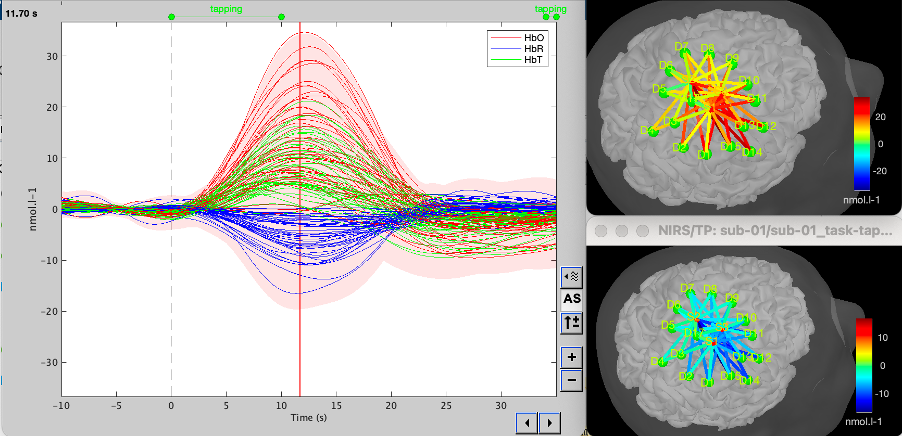Viewport: 902px width, 436px height.
Task: Click the dashed zero-time line in plot
Action: pos(171,208)
